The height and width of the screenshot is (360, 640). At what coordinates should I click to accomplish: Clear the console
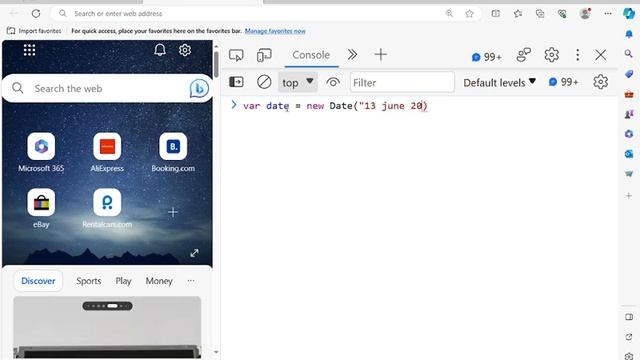(x=264, y=82)
